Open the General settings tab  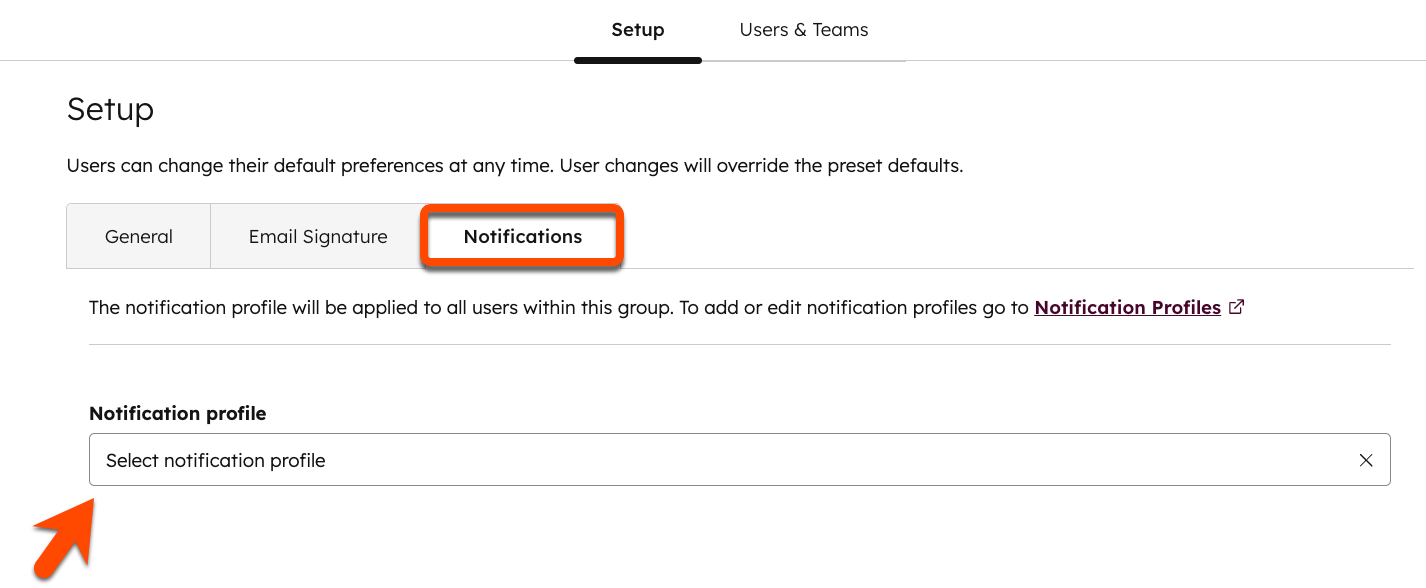click(x=138, y=236)
